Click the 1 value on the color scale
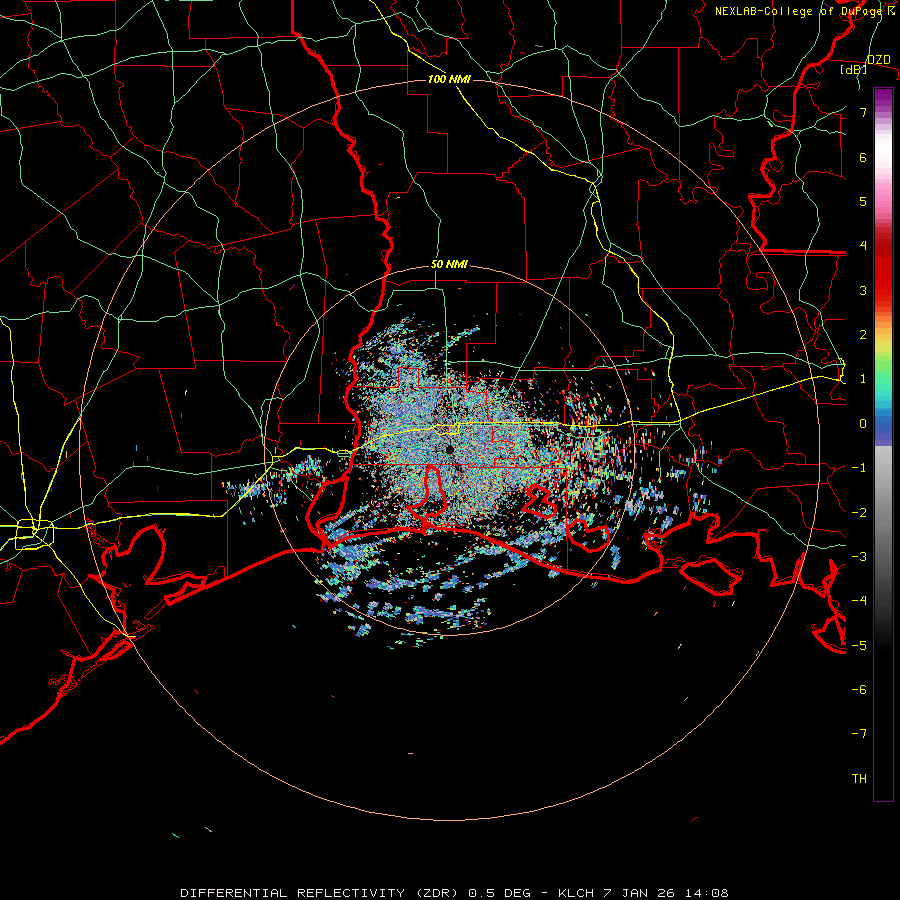This screenshot has height=900, width=900. coord(863,379)
